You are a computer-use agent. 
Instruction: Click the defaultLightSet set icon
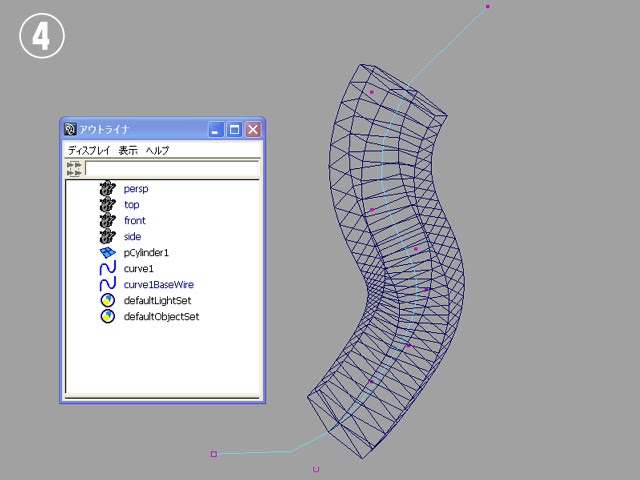(108, 300)
